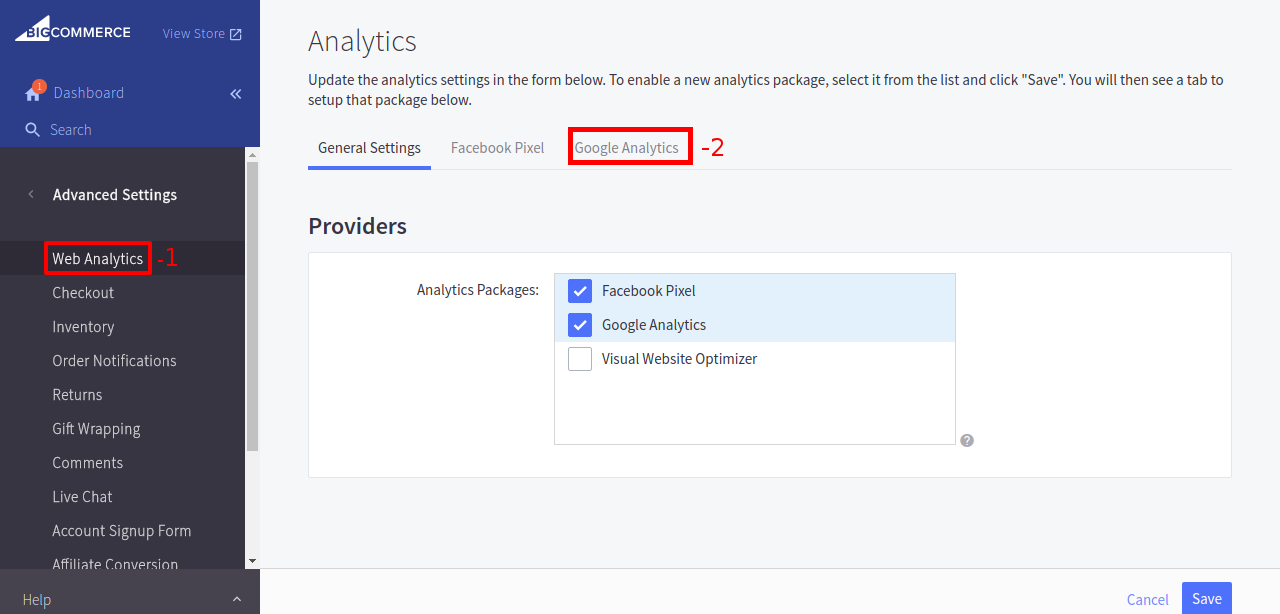Click the sidebar scrollbar thumb
The height and width of the screenshot is (614, 1280).
point(252,305)
